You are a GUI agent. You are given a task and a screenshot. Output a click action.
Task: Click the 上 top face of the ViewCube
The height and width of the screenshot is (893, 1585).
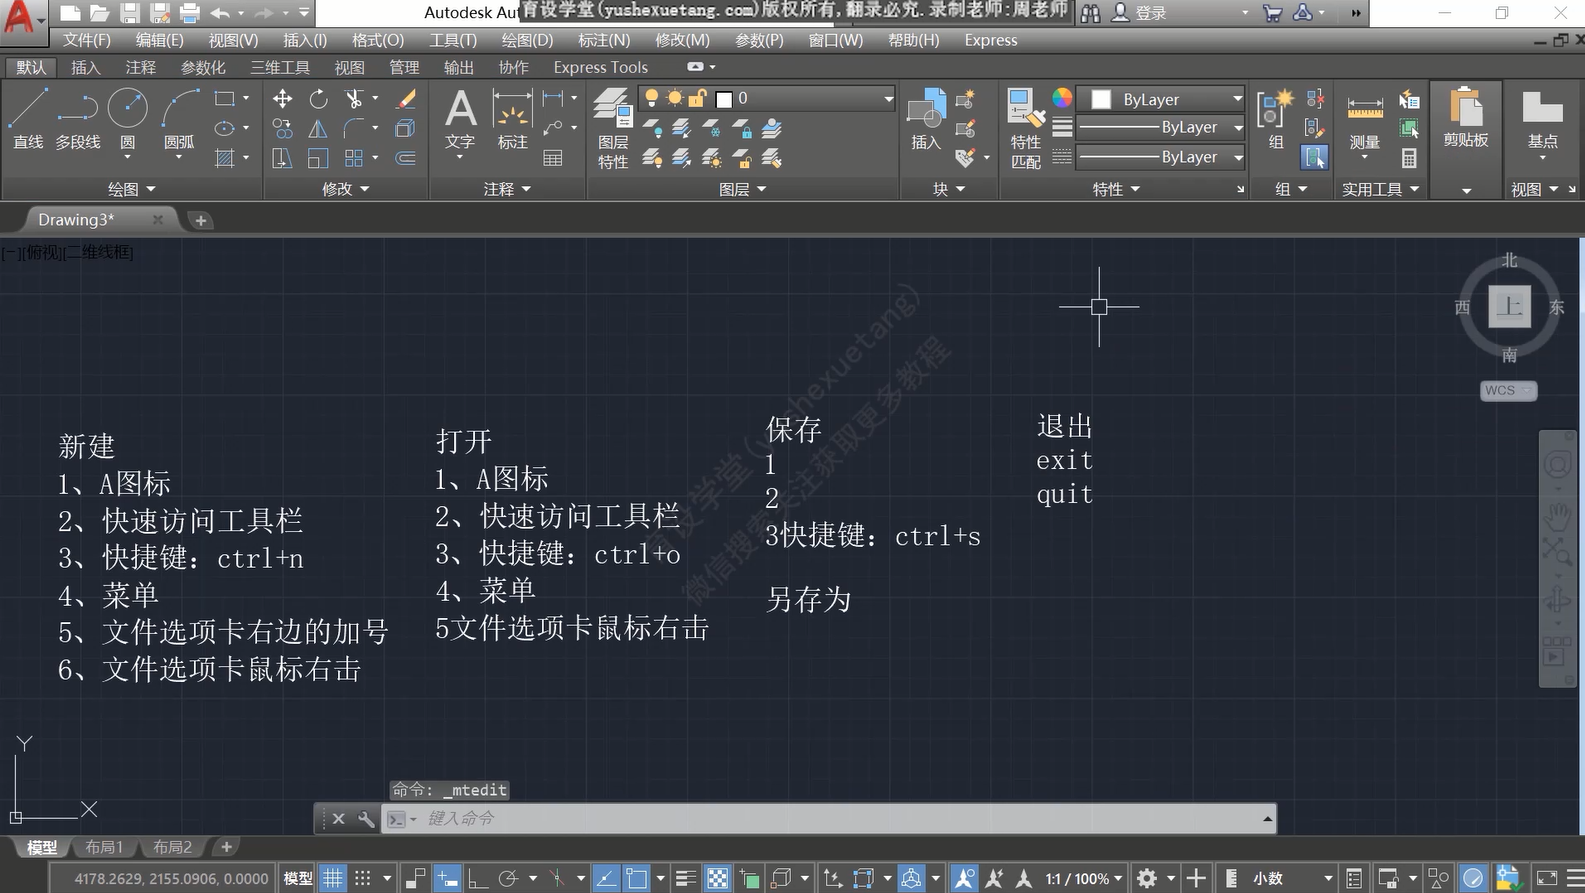1509,306
